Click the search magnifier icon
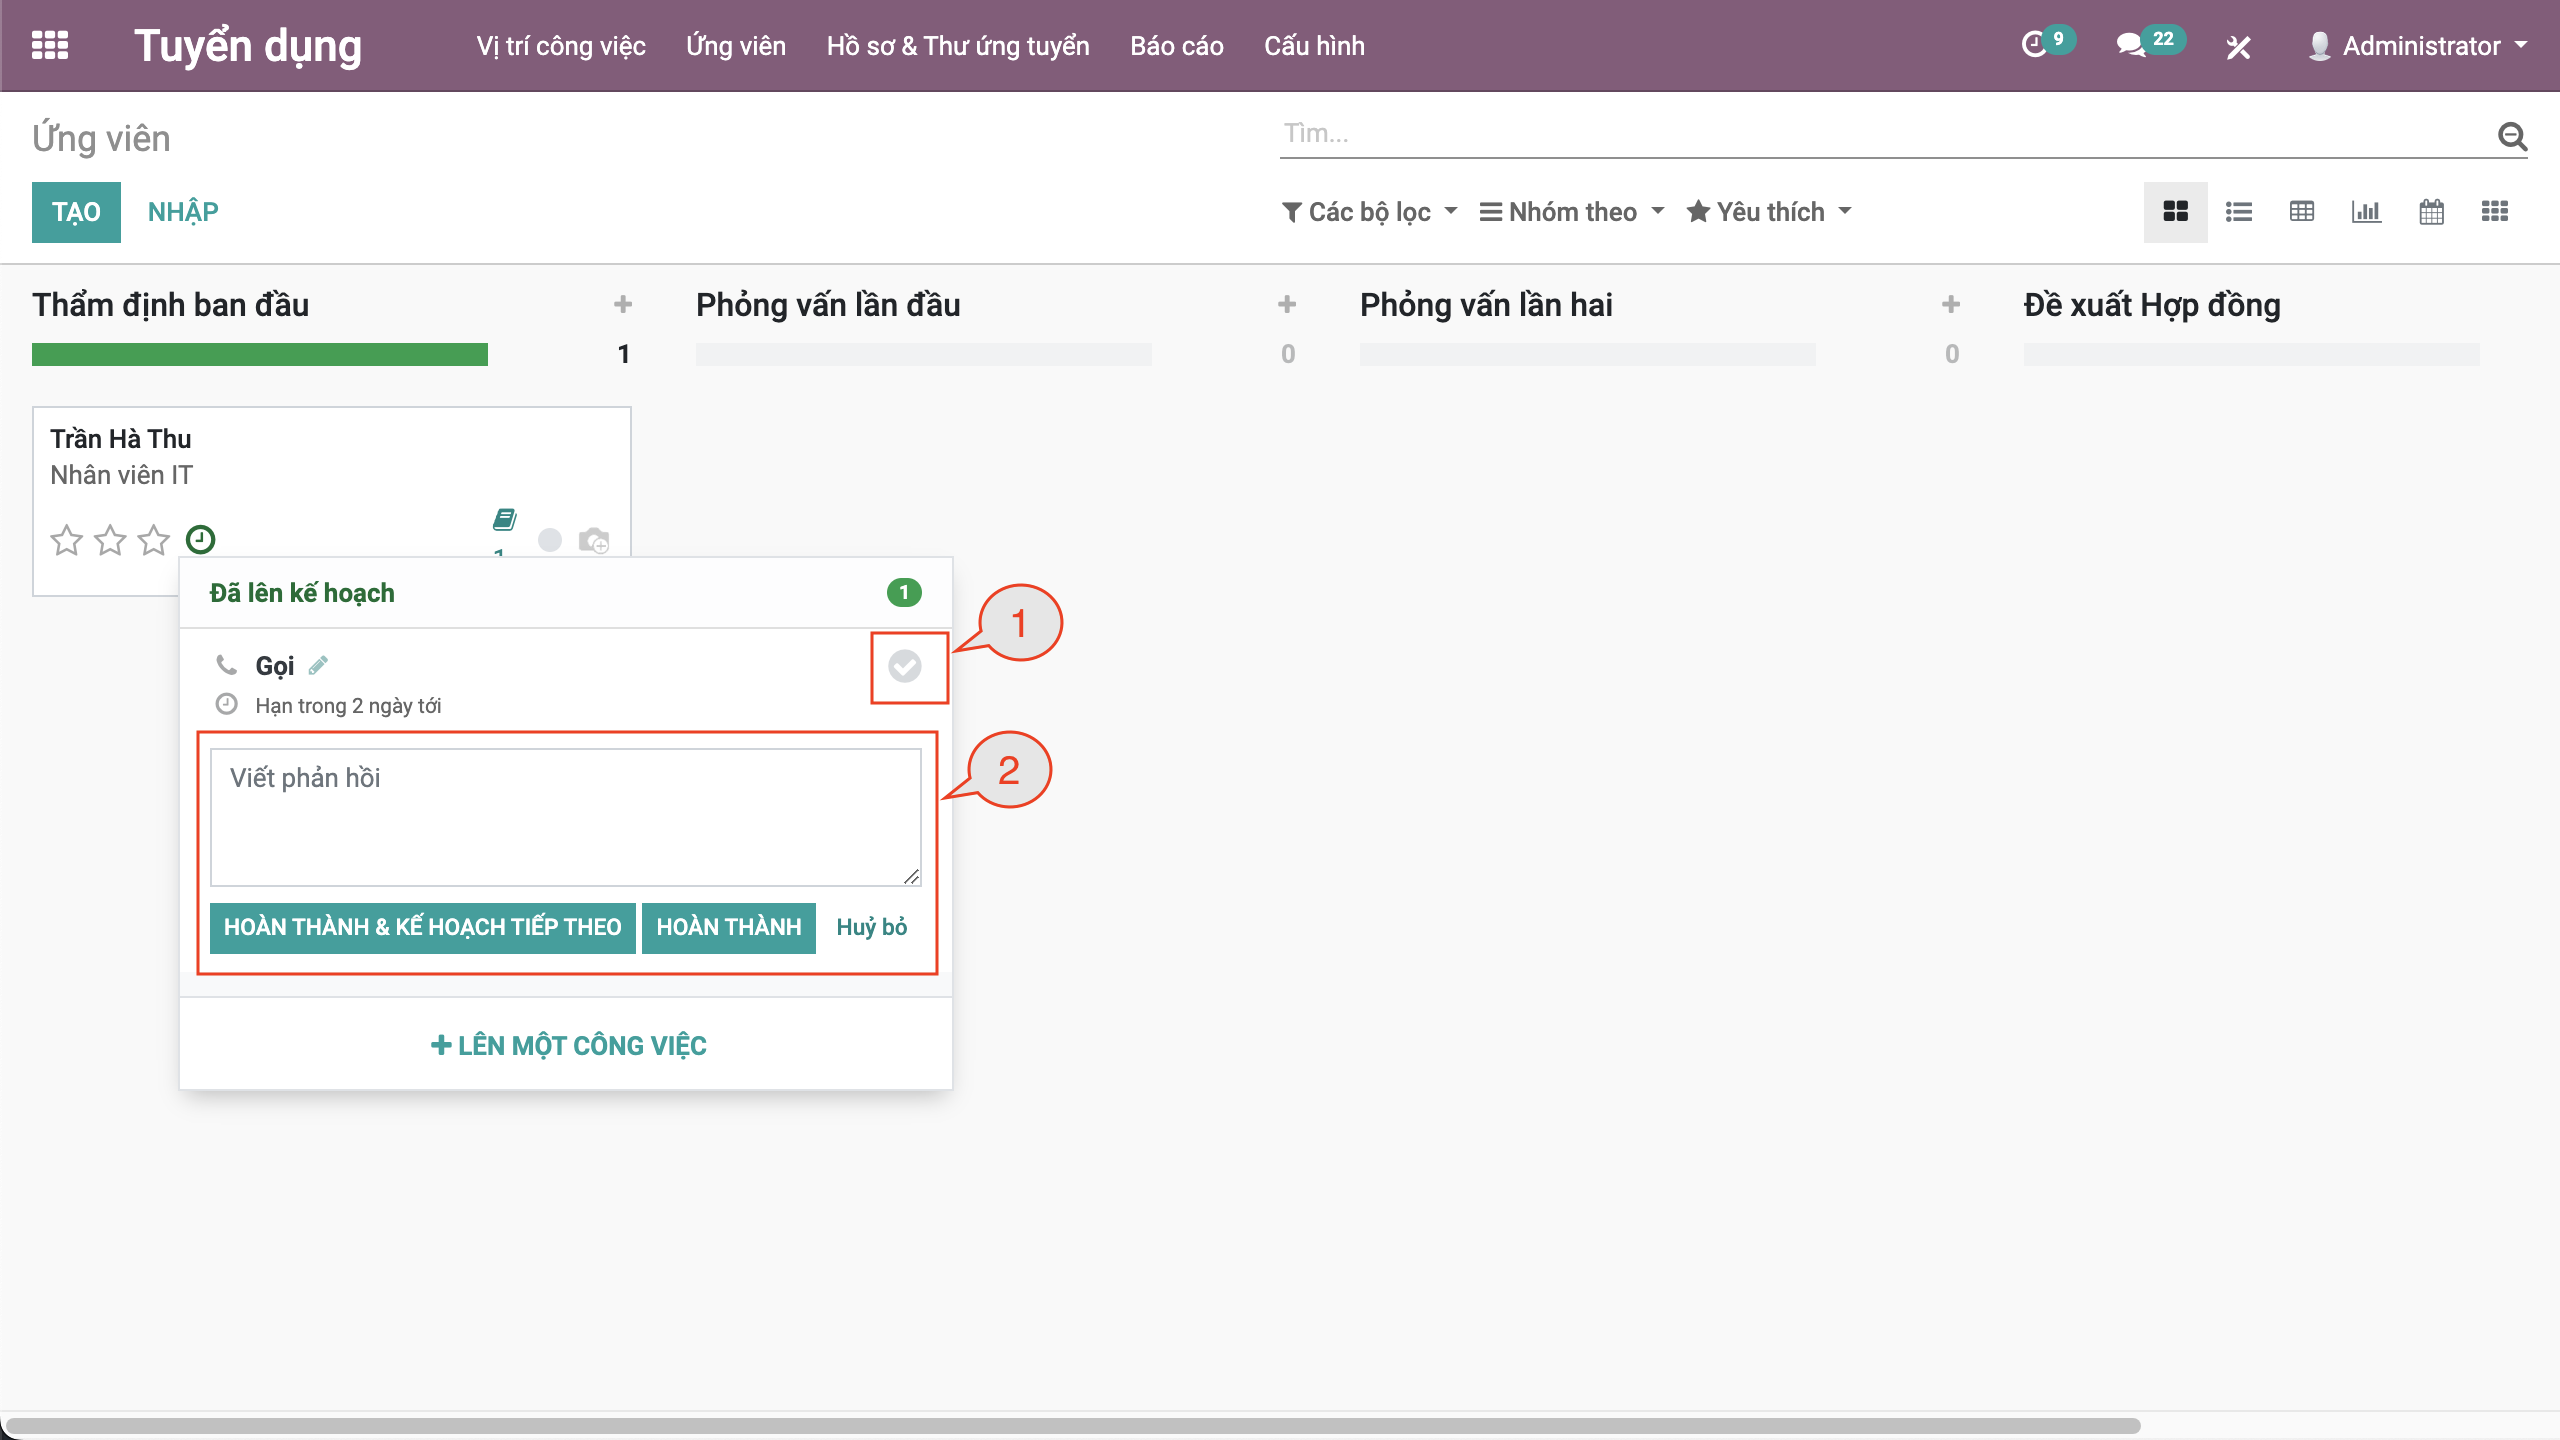Image resolution: width=2560 pixels, height=1440 pixels. (x=2512, y=135)
